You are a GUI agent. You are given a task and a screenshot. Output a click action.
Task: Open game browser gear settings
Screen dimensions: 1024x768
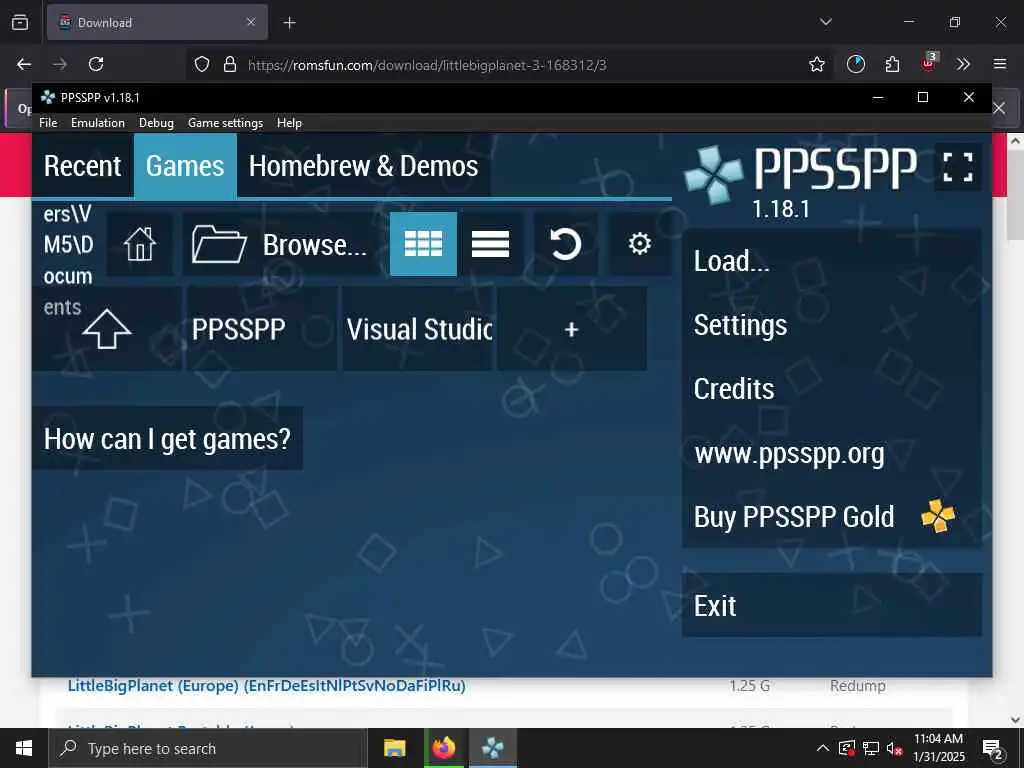639,244
